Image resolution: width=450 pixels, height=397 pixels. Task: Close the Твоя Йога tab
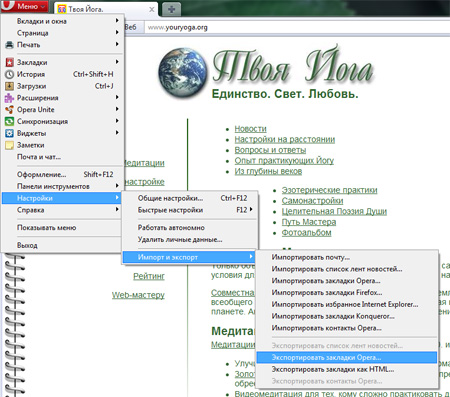tap(152, 9)
